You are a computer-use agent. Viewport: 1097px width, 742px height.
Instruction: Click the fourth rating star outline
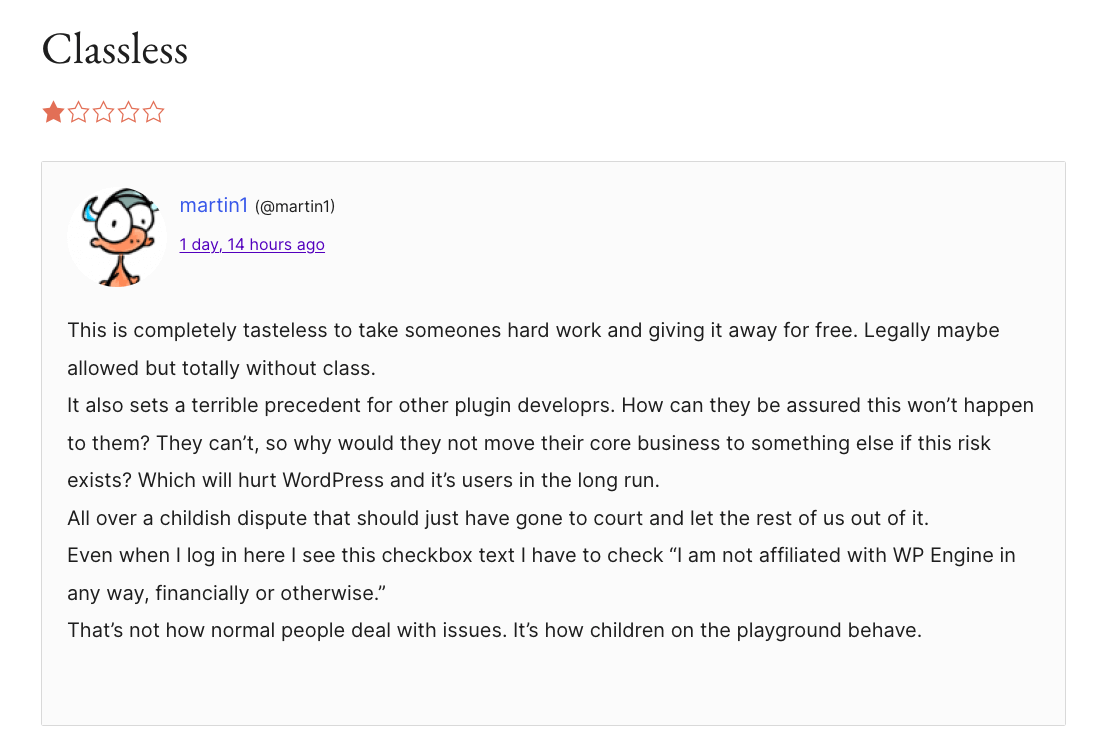click(x=129, y=113)
